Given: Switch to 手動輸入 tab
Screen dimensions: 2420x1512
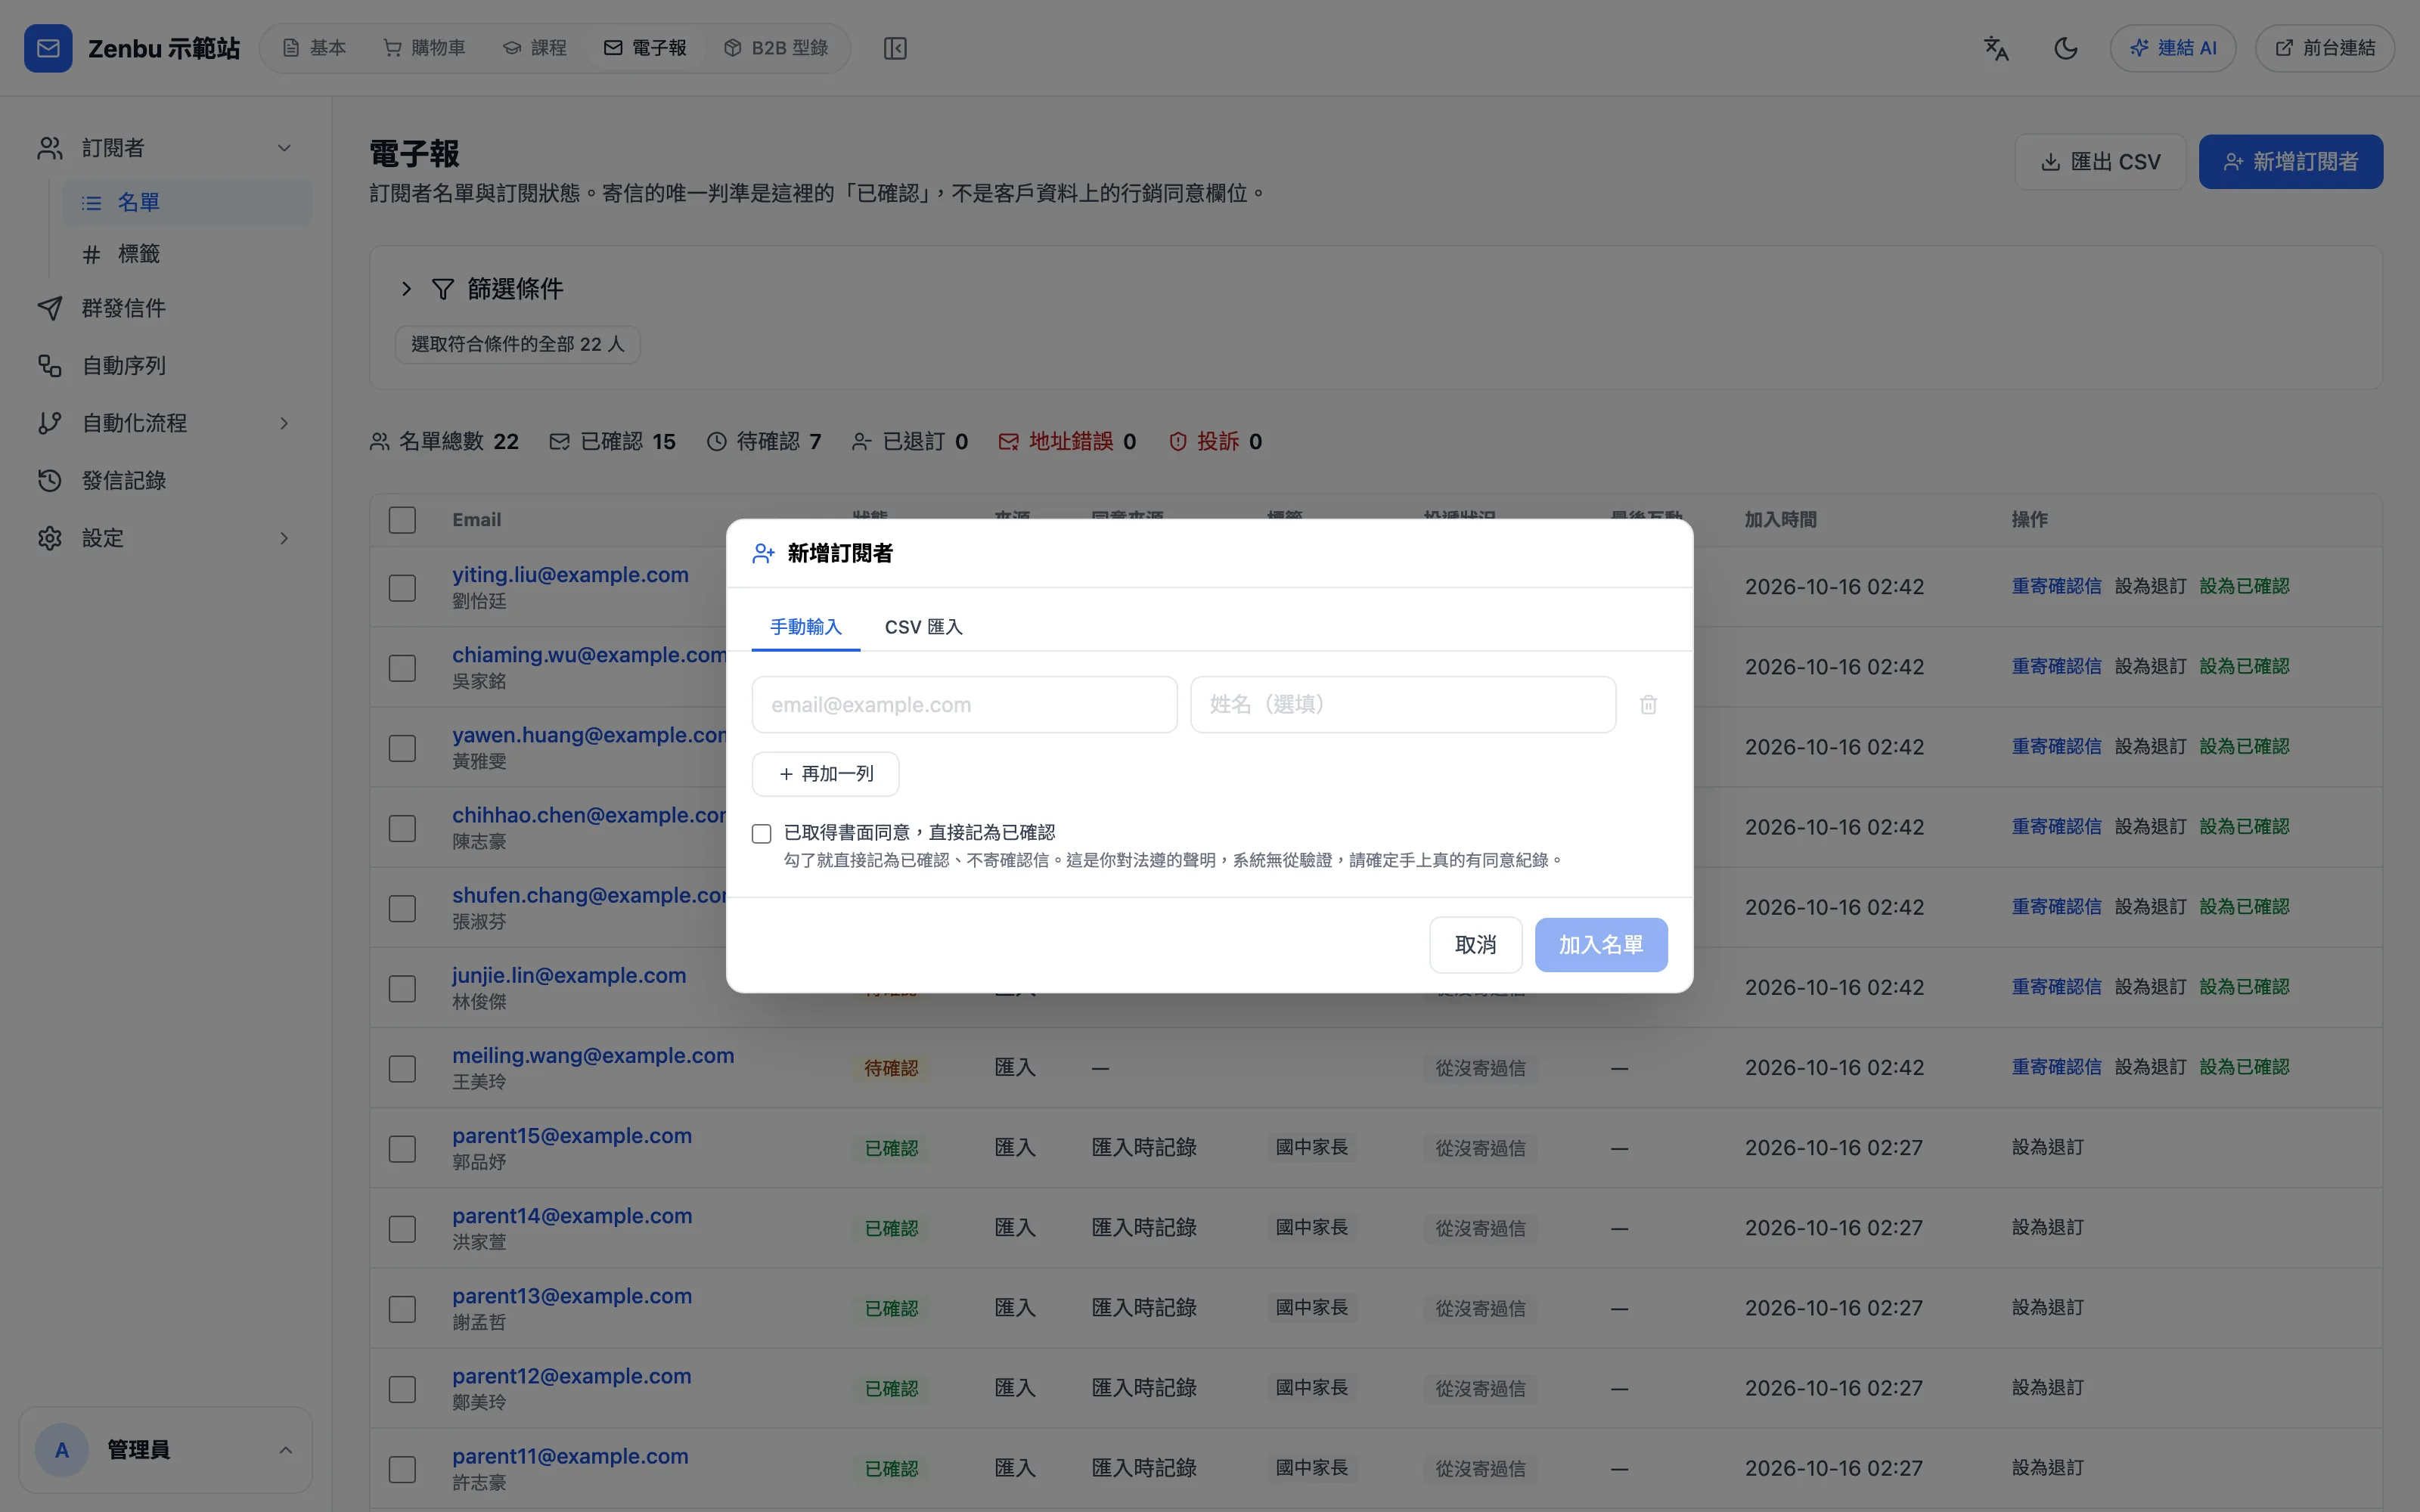Looking at the screenshot, I should pos(806,627).
